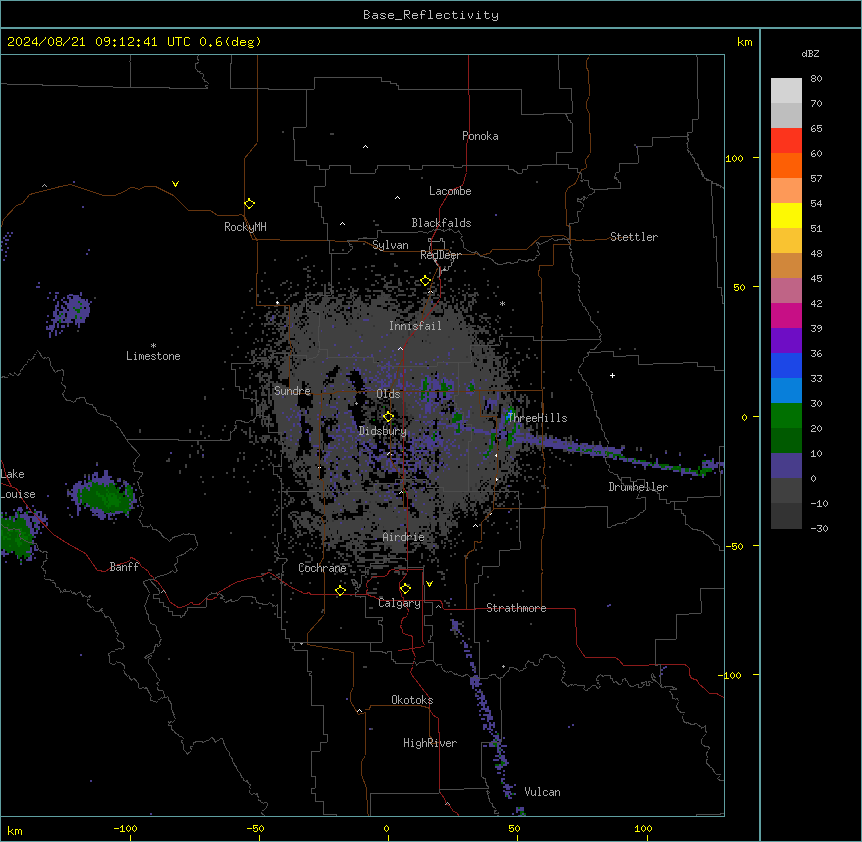Click the Innisfail city label
The width and height of the screenshot is (862, 842).
click(415, 326)
